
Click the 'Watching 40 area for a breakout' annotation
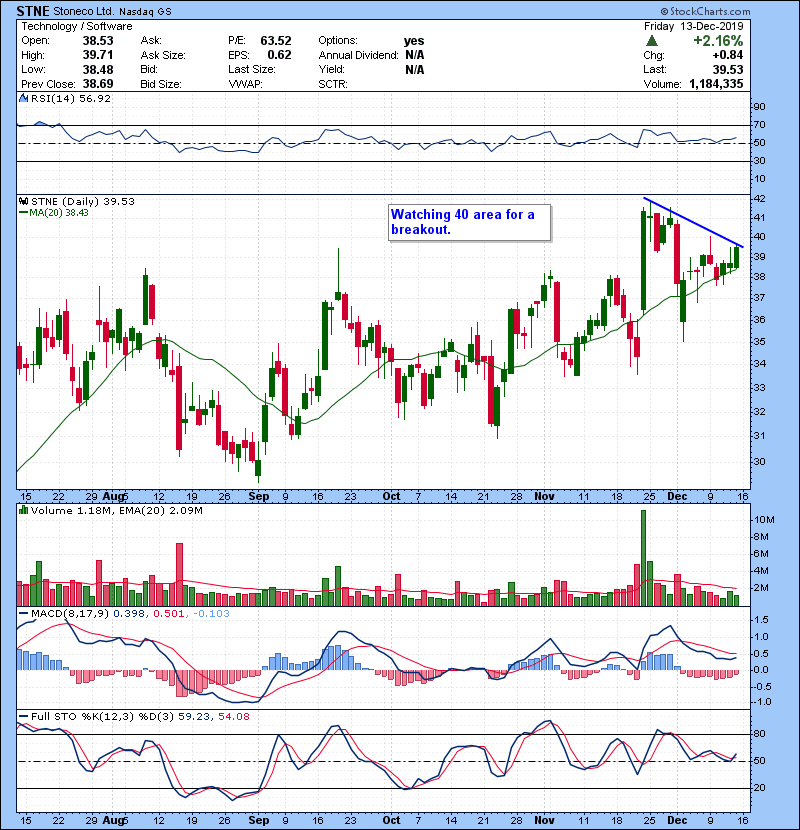click(x=470, y=222)
